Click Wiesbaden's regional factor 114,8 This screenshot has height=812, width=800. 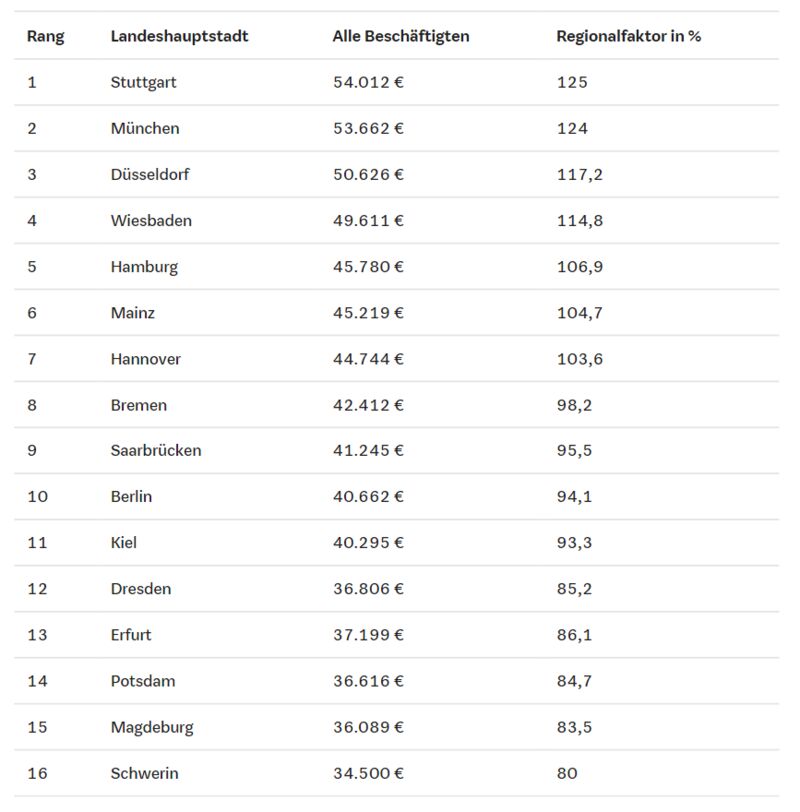[579, 221]
